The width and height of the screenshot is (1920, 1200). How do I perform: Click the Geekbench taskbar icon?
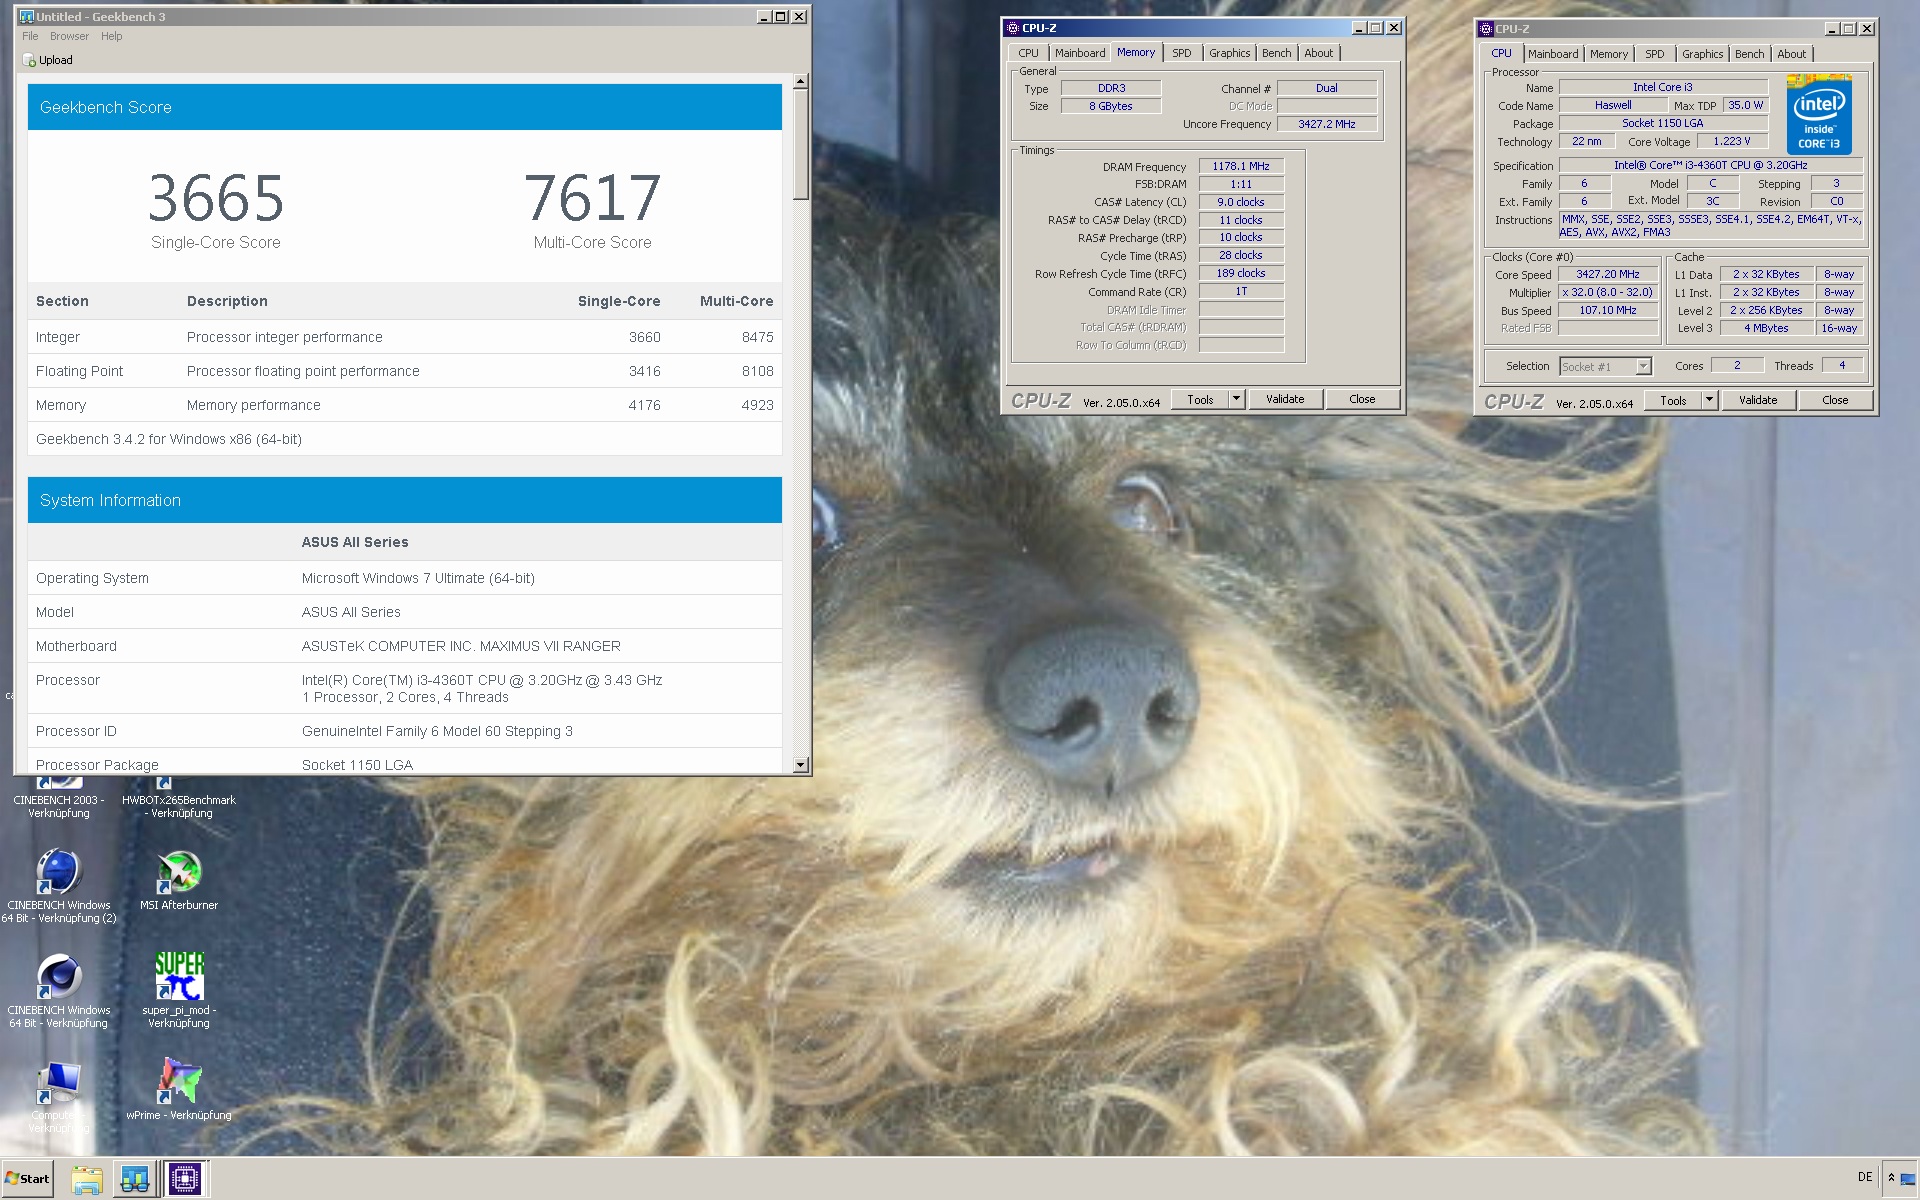[x=135, y=1179]
